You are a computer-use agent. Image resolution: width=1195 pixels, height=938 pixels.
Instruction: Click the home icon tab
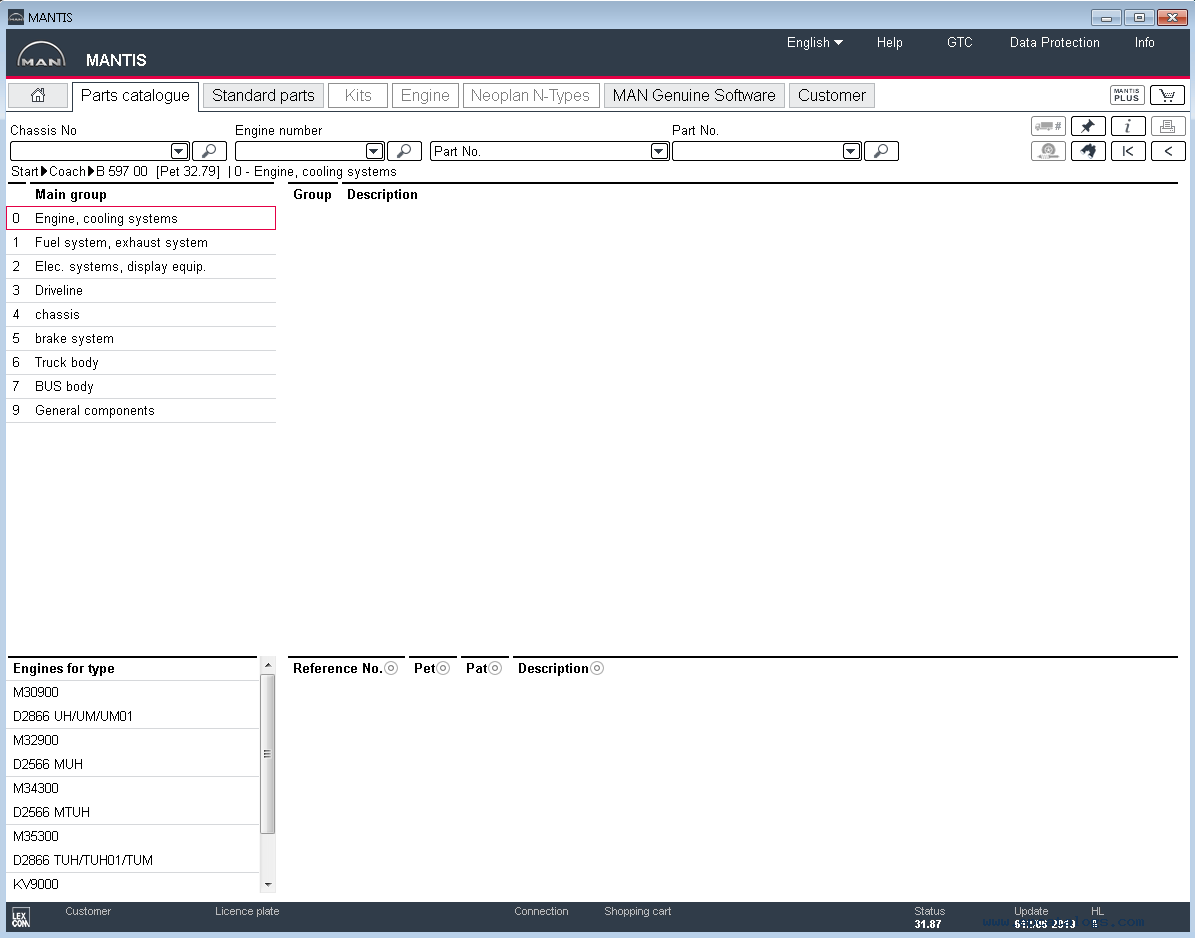click(38, 95)
